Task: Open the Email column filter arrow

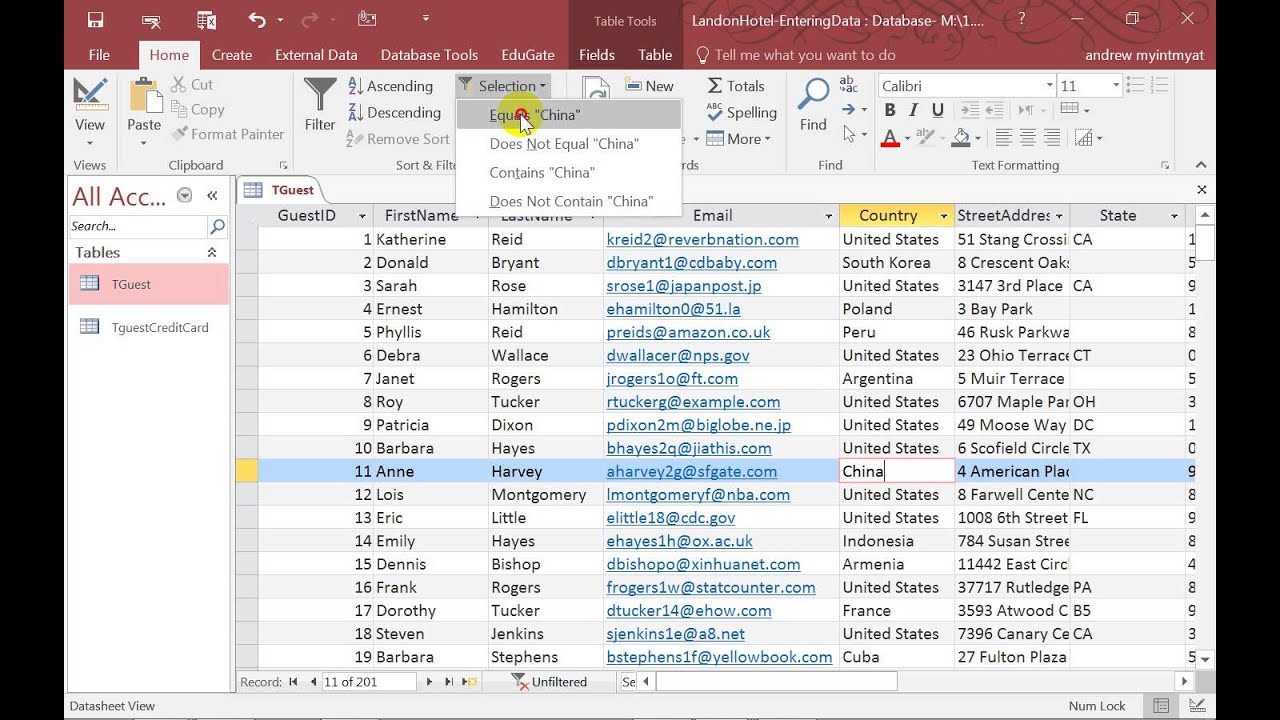Action: click(x=828, y=216)
